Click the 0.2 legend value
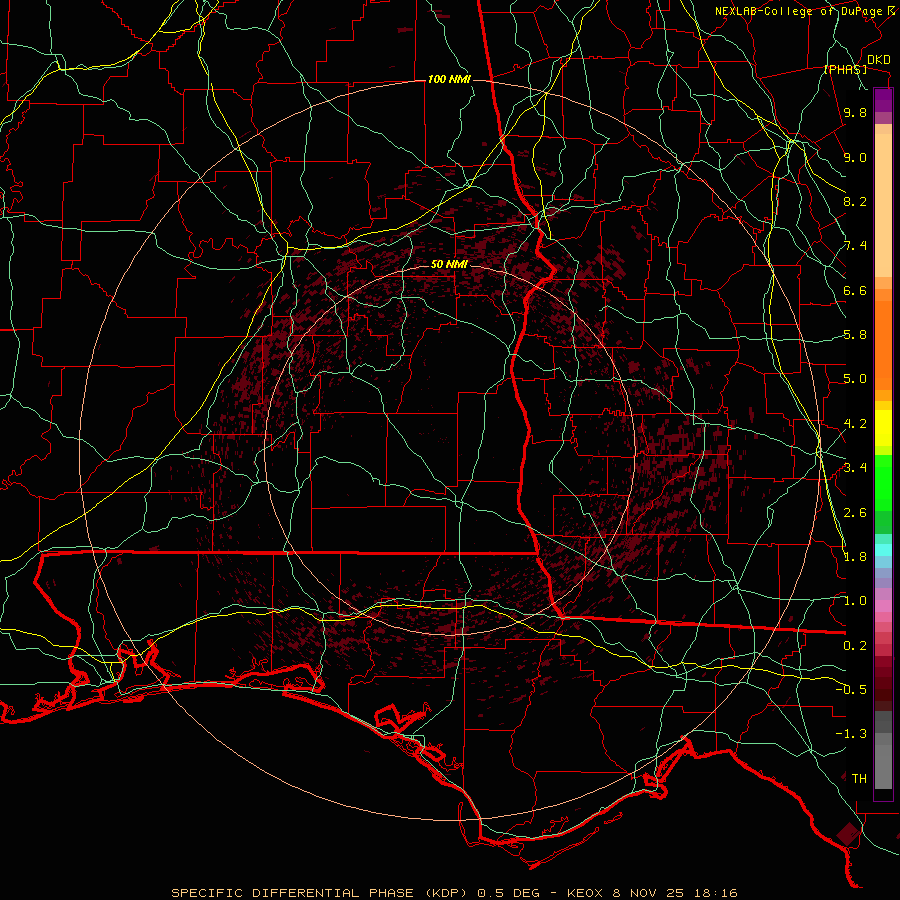The width and height of the screenshot is (900, 900). click(855, 646)
